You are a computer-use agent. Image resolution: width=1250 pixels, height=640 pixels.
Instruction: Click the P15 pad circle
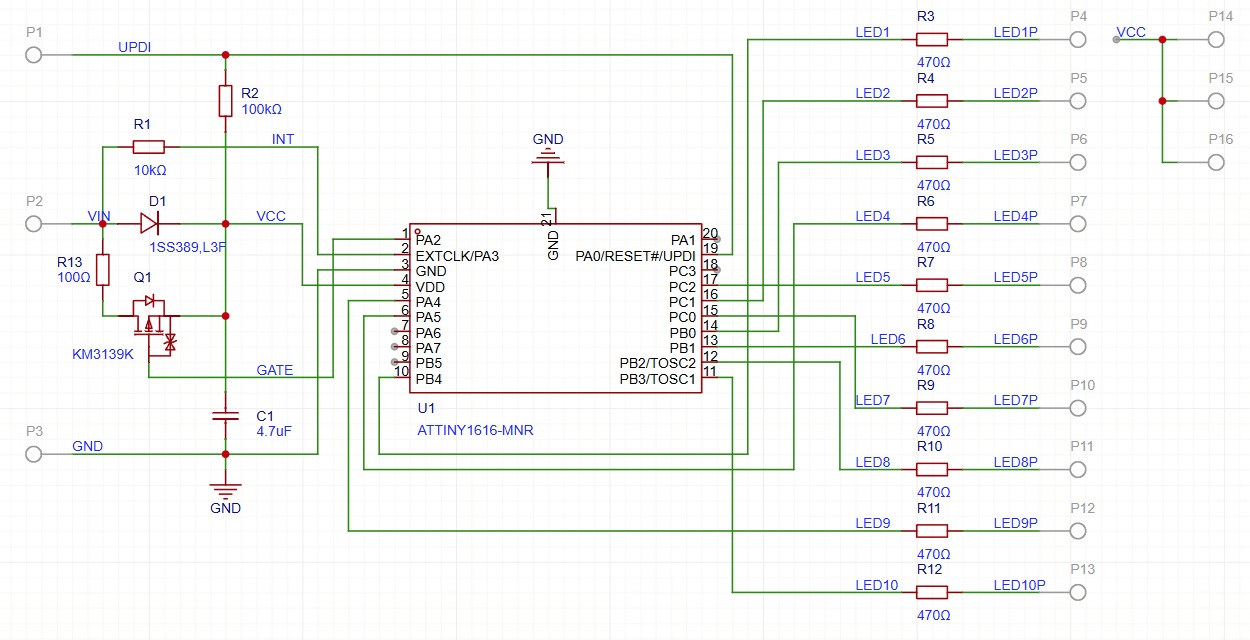coord(1216,101)
